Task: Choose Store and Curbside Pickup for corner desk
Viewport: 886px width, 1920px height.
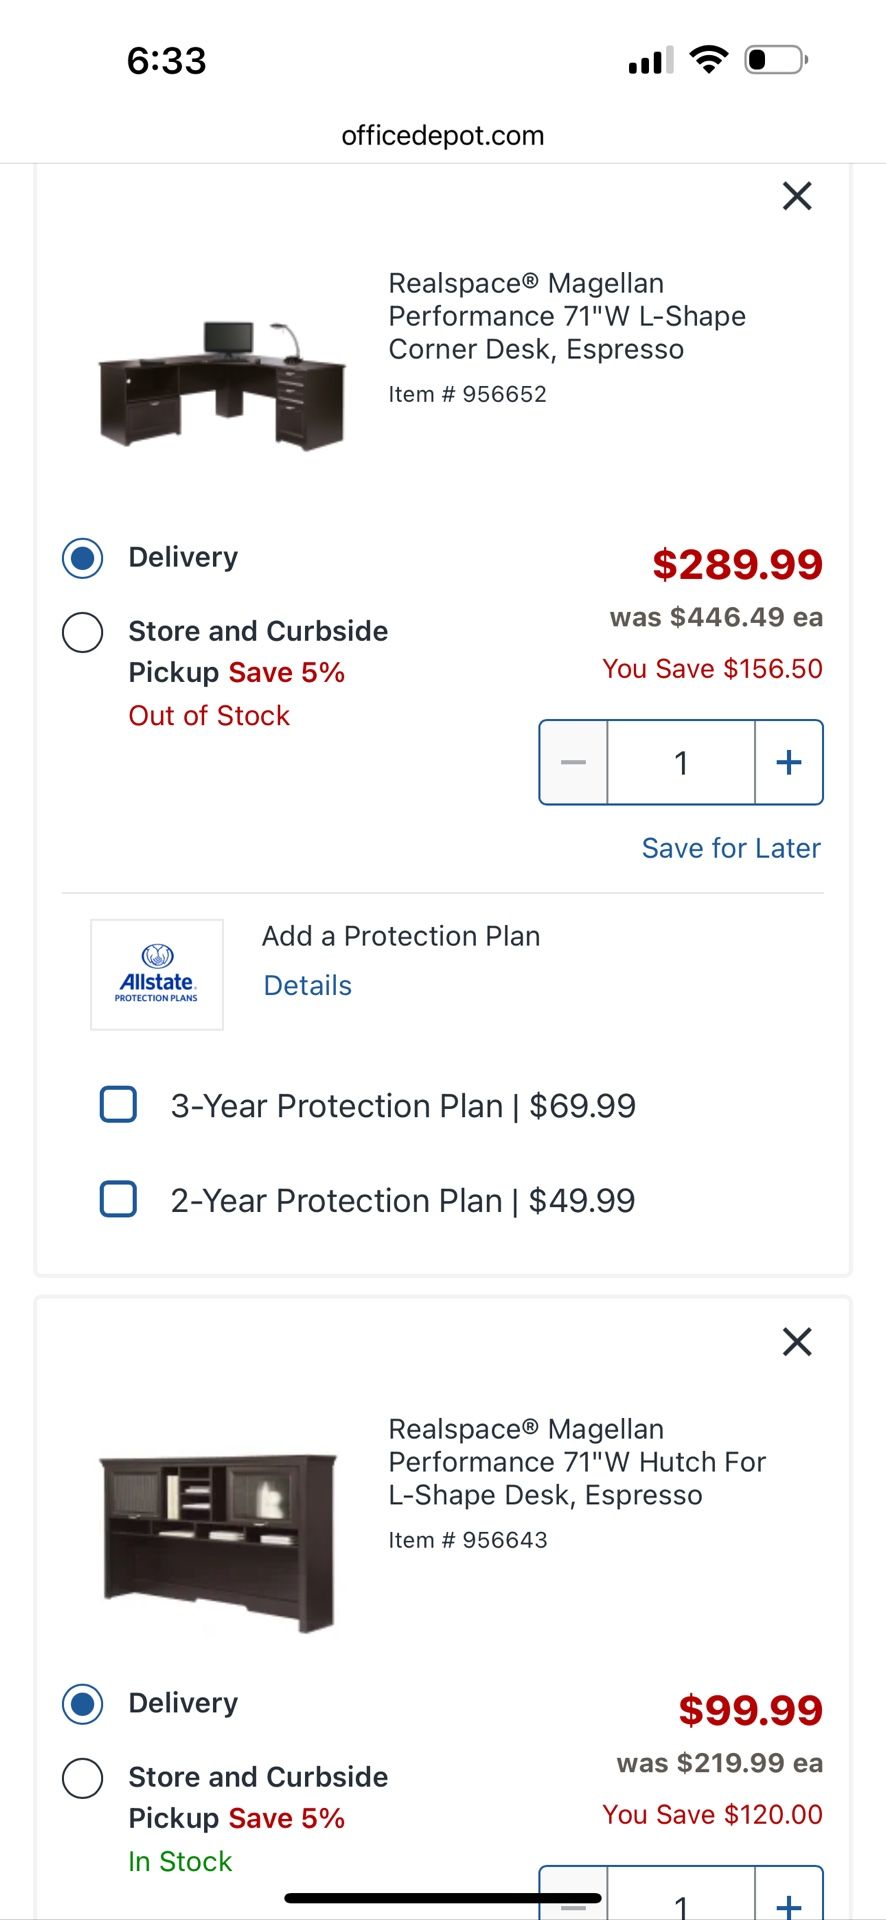Action: pos(83,632)
